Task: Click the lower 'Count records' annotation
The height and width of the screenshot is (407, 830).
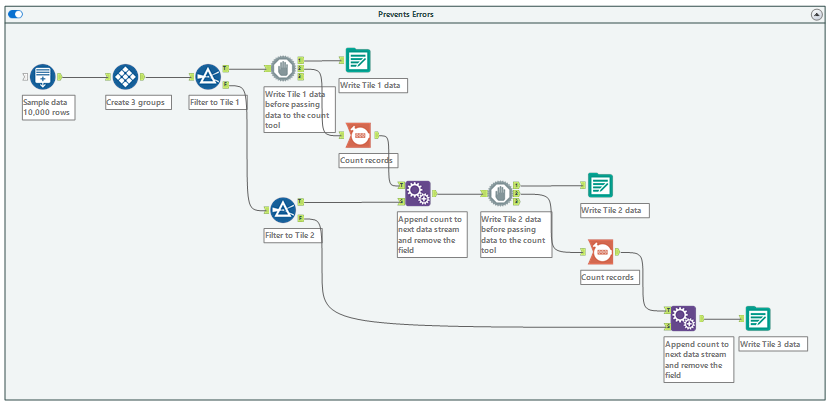Action: pyautogui.click(x=611, y=277)
